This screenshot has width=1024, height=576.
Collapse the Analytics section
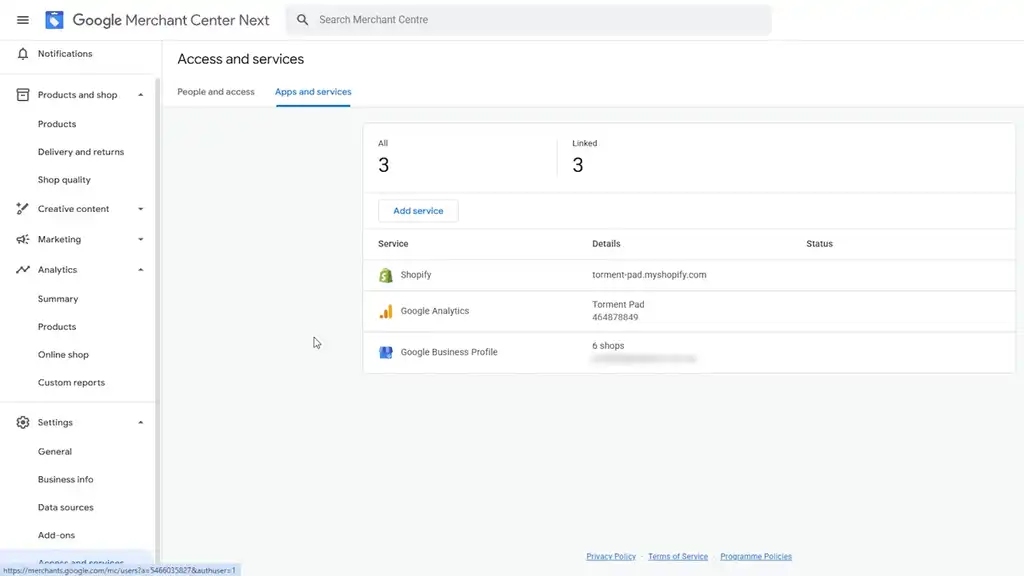[x=140, y=270]
